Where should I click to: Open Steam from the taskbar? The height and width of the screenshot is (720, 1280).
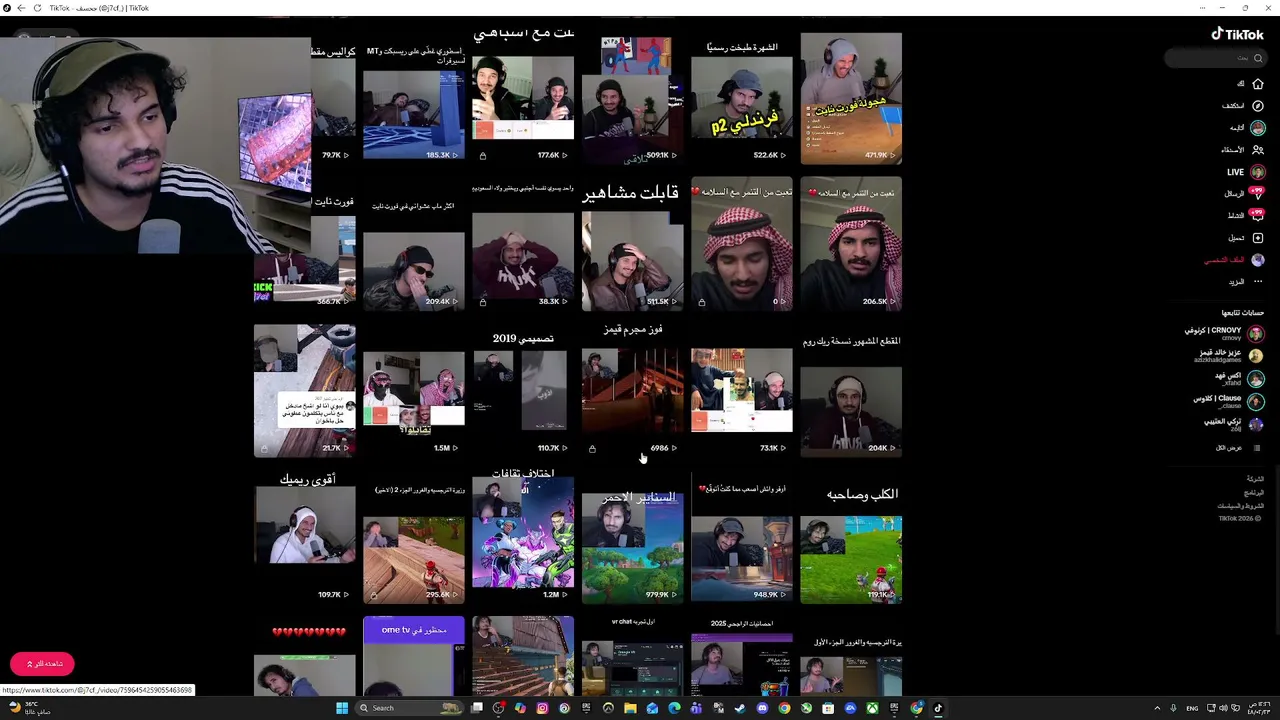pos(739,708)
